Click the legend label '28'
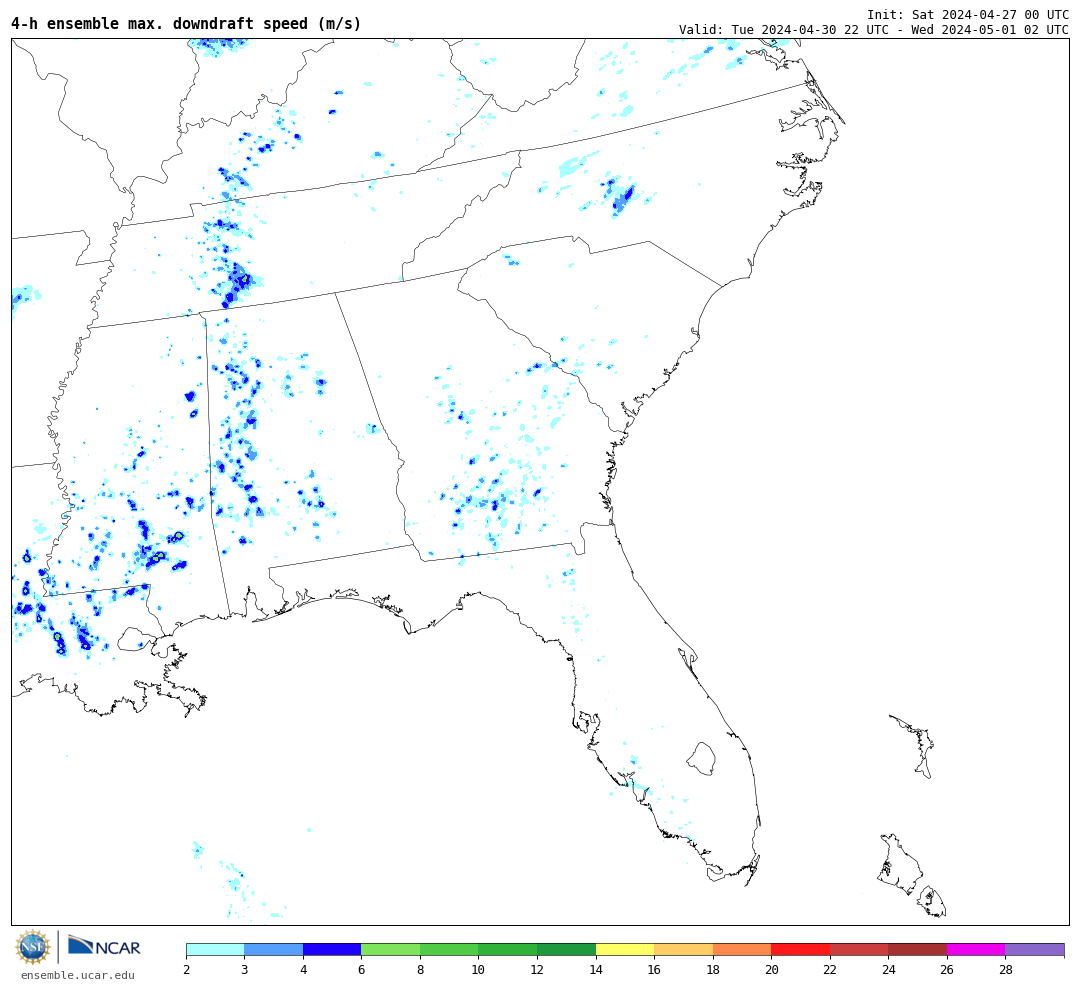Image resolution: width=1080 pixels, height=988 pixels. (1006, 970)
